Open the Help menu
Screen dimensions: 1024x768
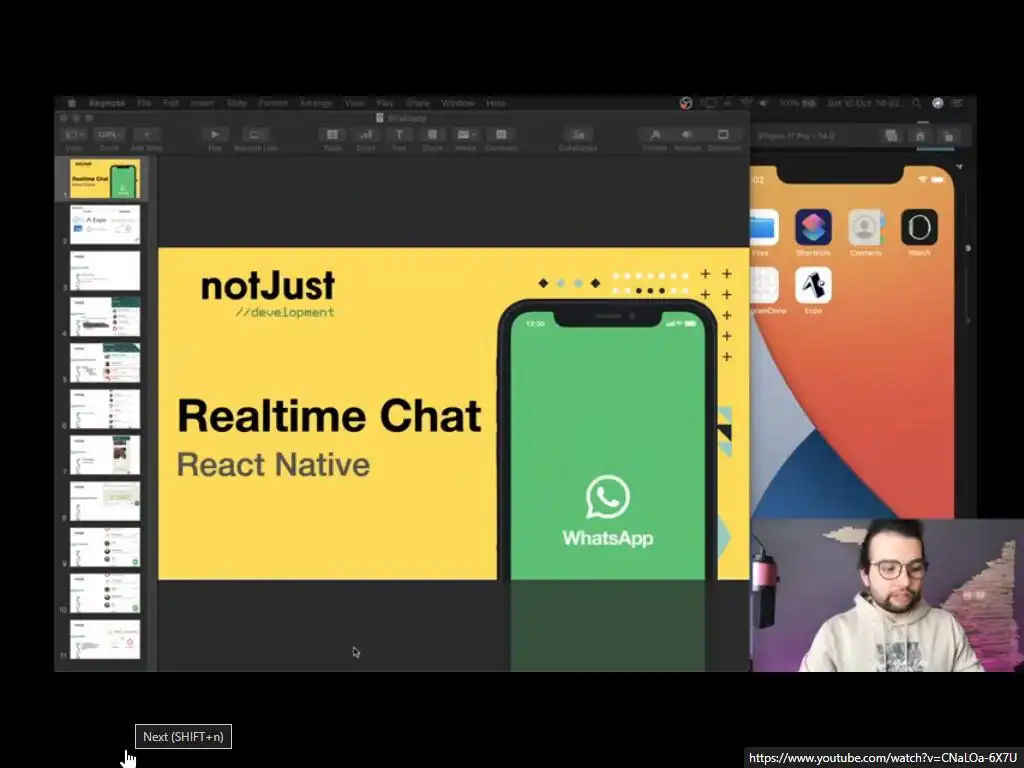point(496,103)
